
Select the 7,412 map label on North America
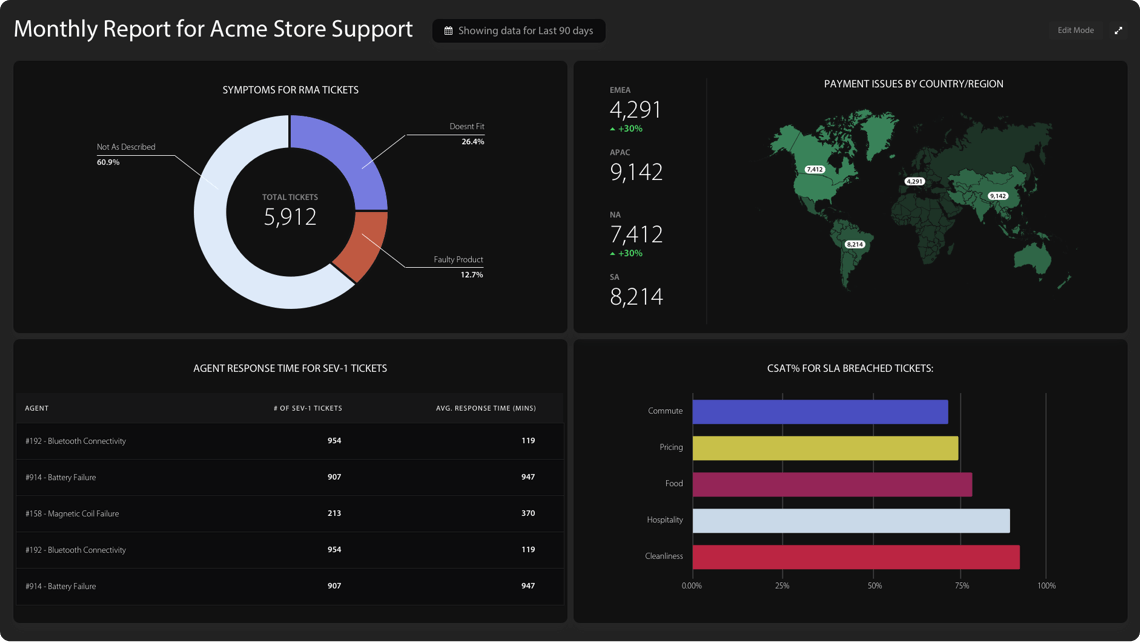point(814,169)
